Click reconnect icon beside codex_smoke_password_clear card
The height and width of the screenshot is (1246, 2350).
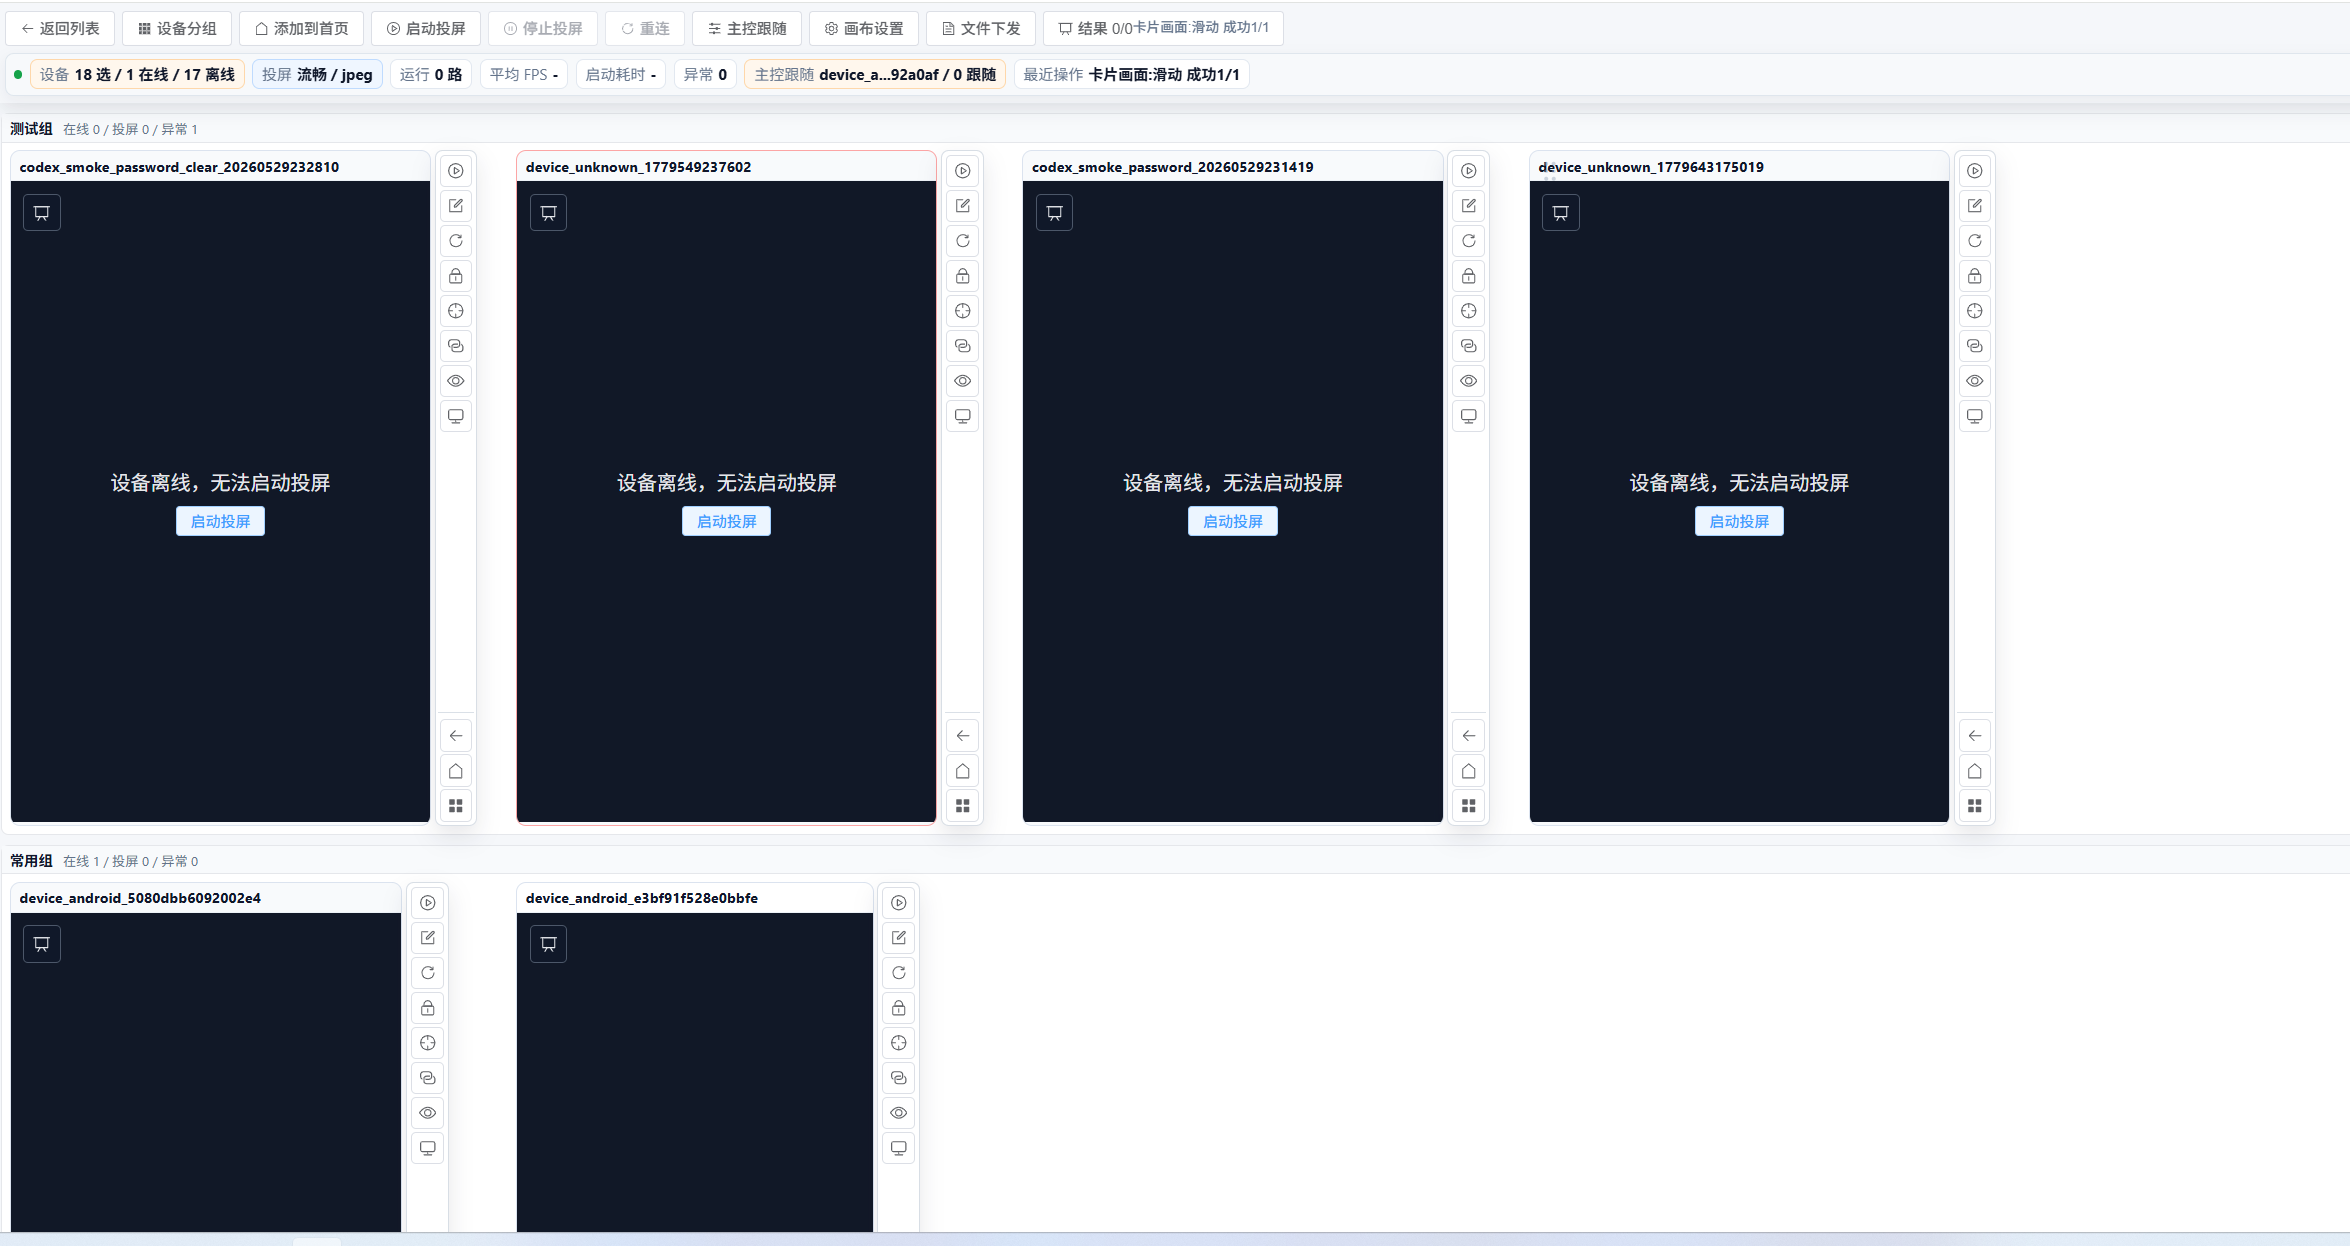[456, 241]
